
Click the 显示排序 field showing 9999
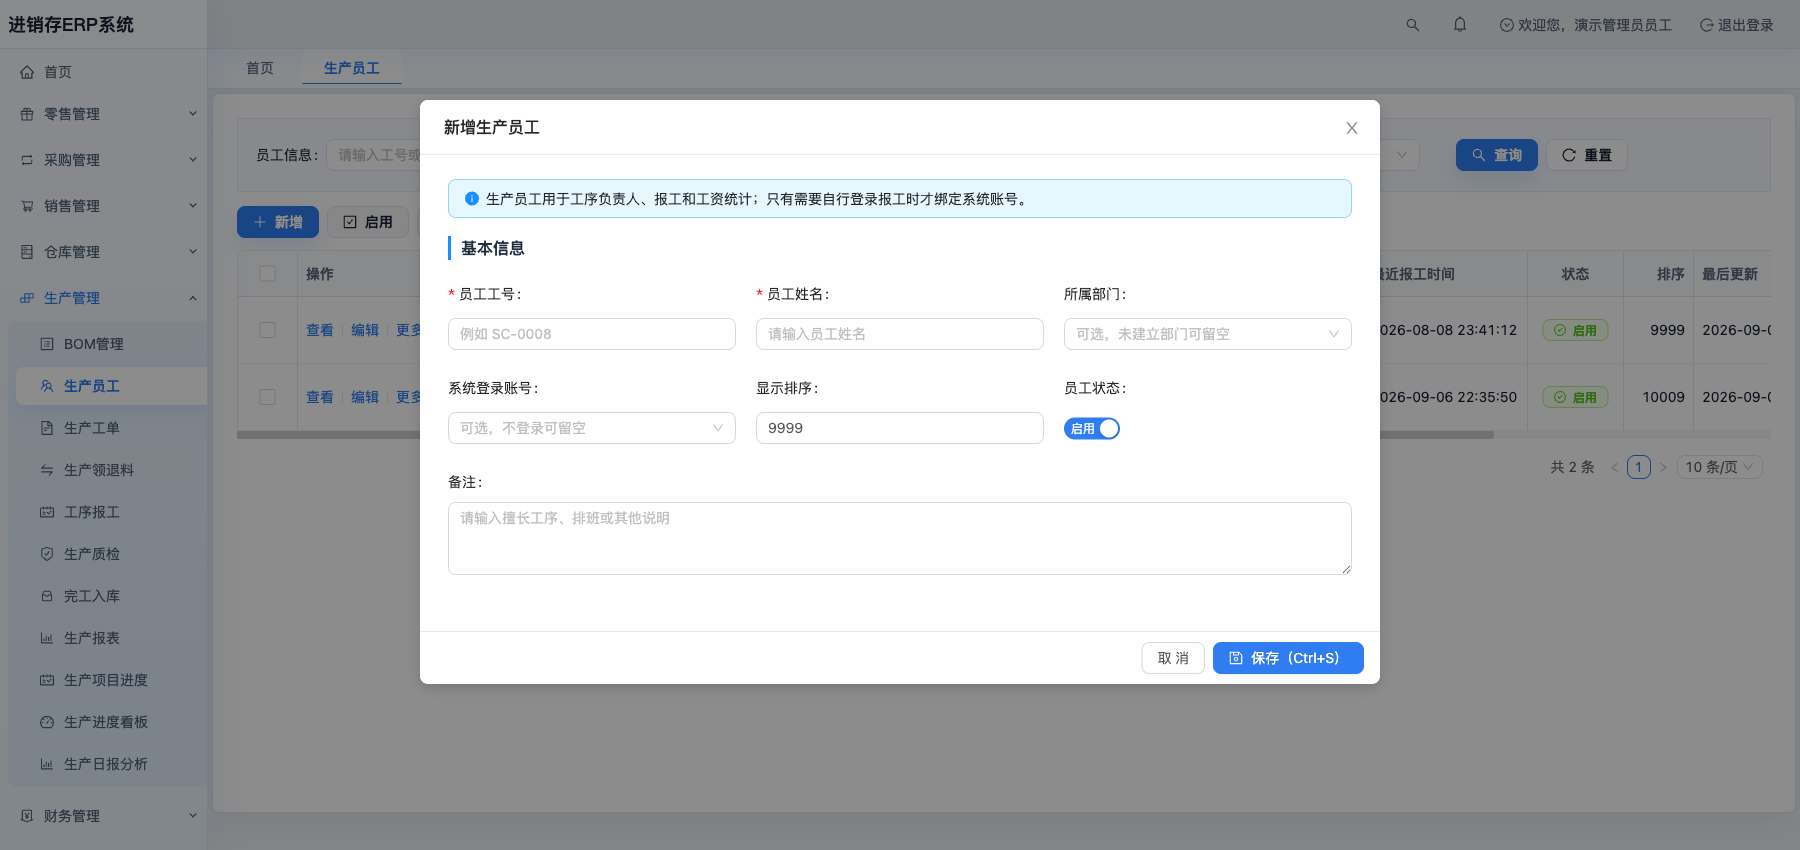point(900,428)
